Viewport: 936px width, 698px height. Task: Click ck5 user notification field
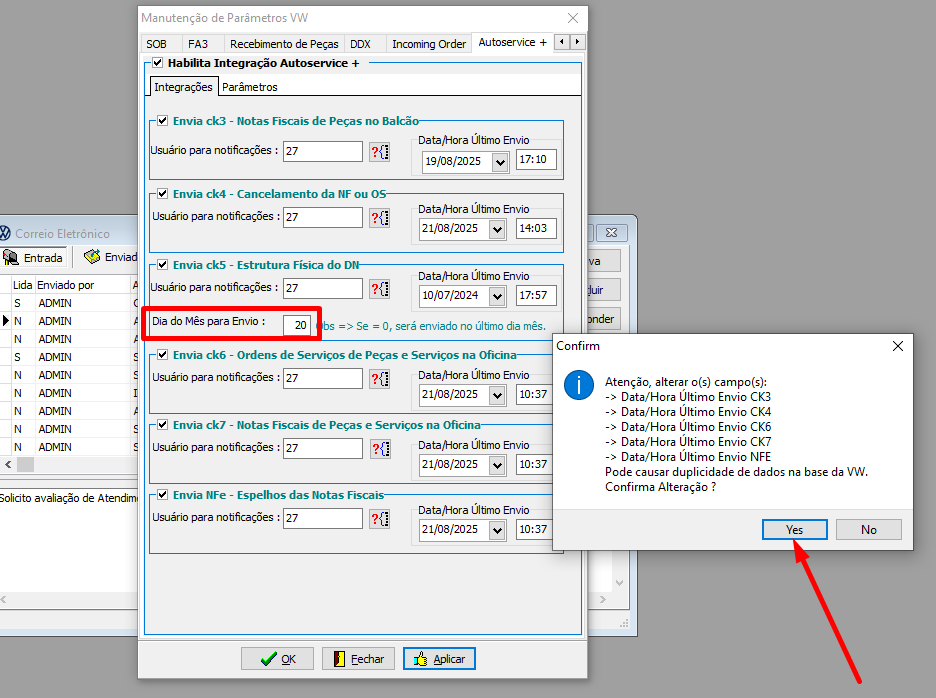[x=322, y=288]
